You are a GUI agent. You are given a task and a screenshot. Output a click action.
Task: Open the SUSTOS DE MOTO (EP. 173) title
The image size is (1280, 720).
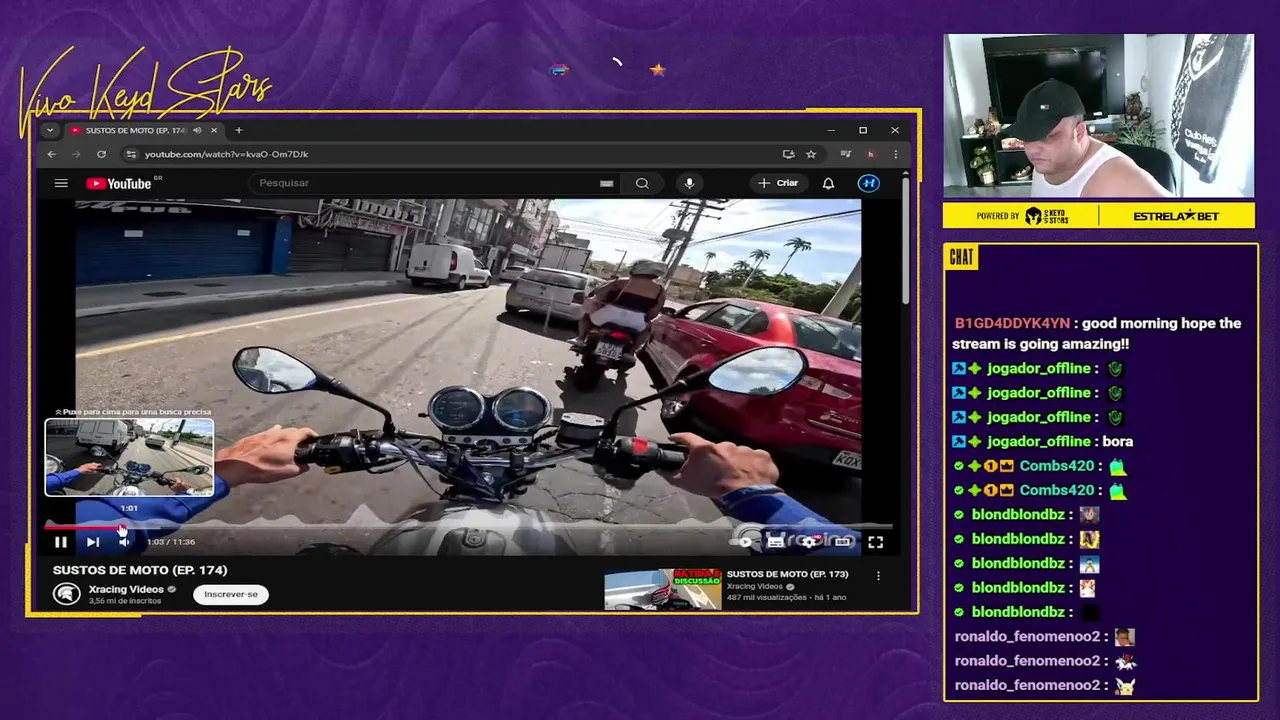pos(787,574)
